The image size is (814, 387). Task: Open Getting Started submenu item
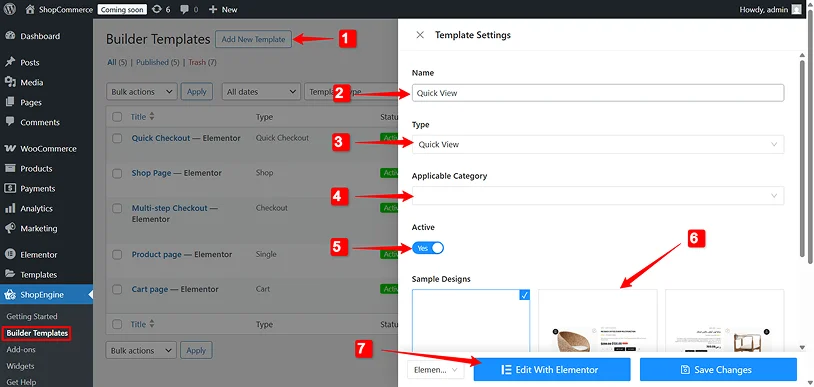(32, 316)
